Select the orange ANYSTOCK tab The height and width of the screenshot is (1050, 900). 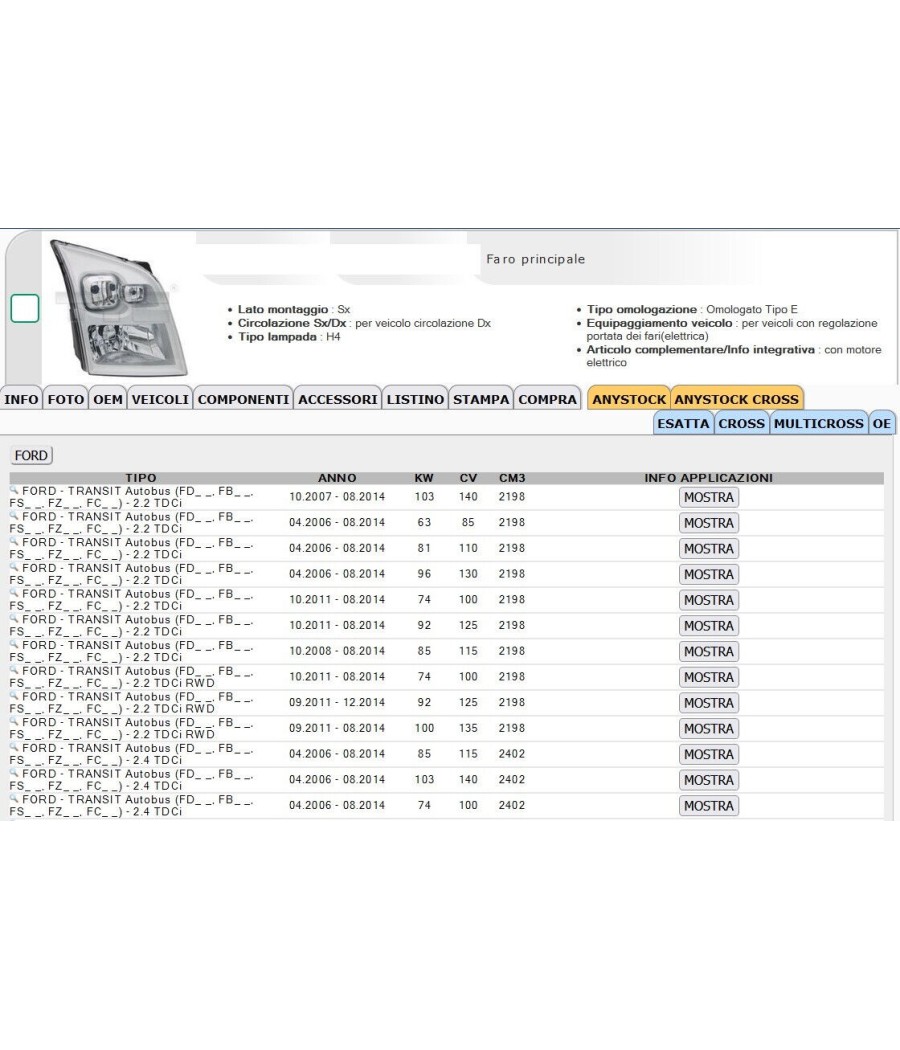coord(629,400)
